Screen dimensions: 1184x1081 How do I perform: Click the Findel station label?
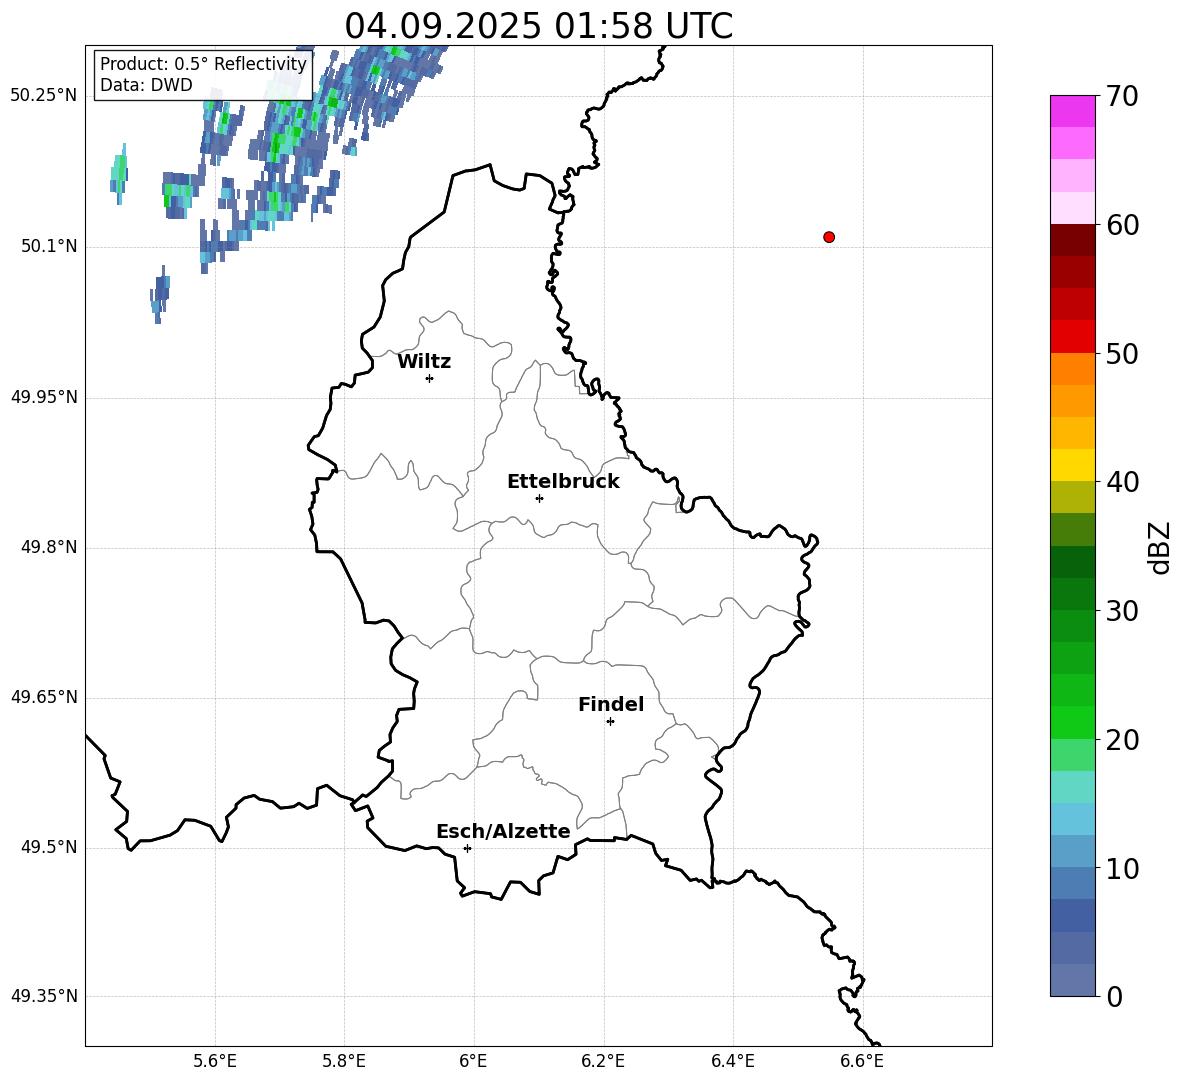(611, 704)
